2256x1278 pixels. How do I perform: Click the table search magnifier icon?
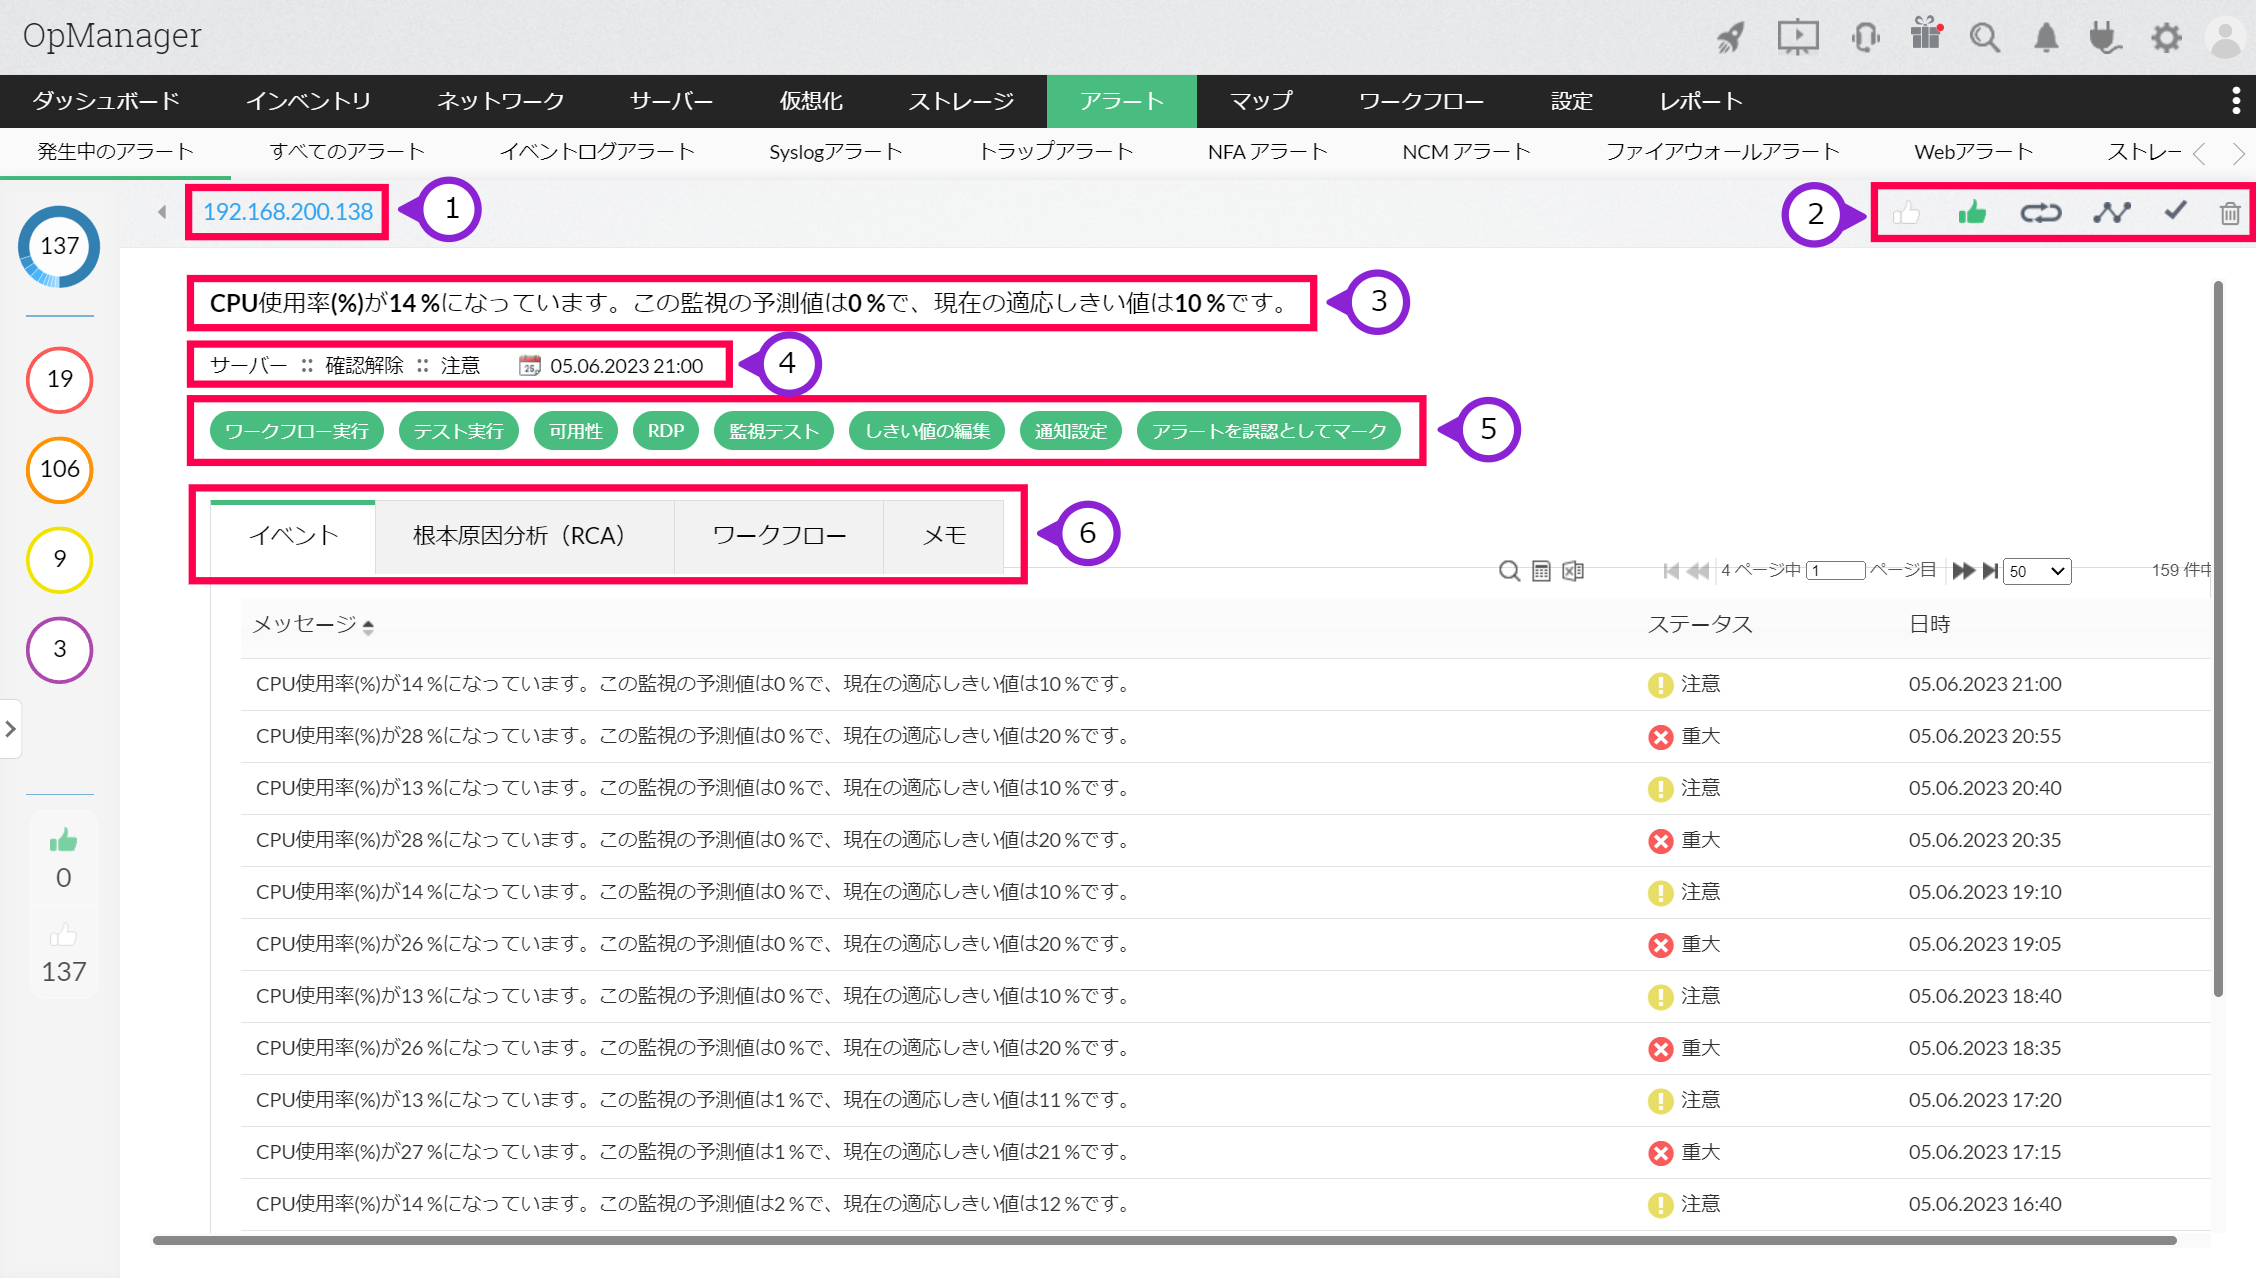[x=1509, y=571]
